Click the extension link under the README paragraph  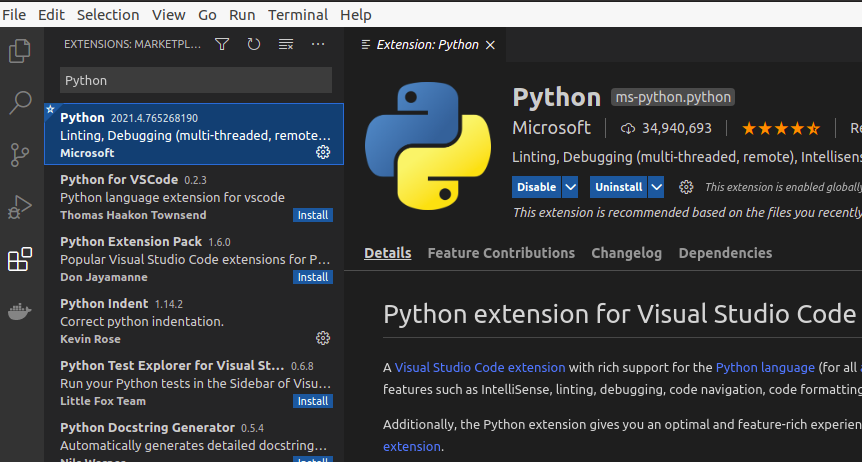click(412, 447)
